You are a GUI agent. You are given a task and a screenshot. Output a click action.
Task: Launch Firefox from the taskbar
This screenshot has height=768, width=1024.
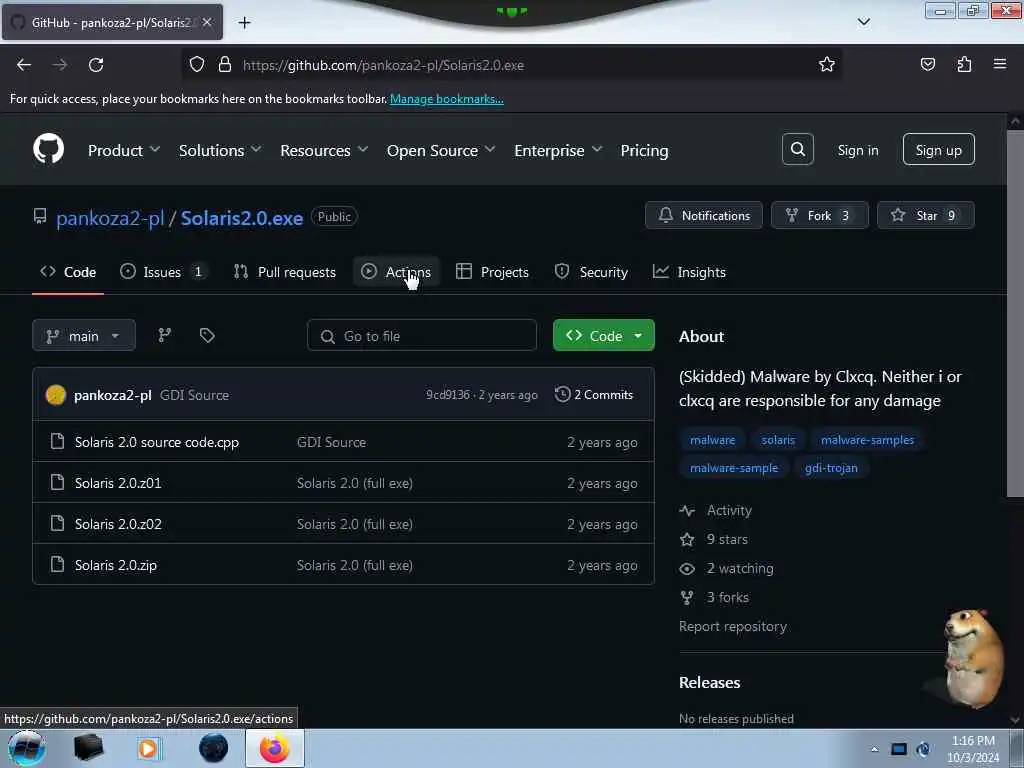275,748
